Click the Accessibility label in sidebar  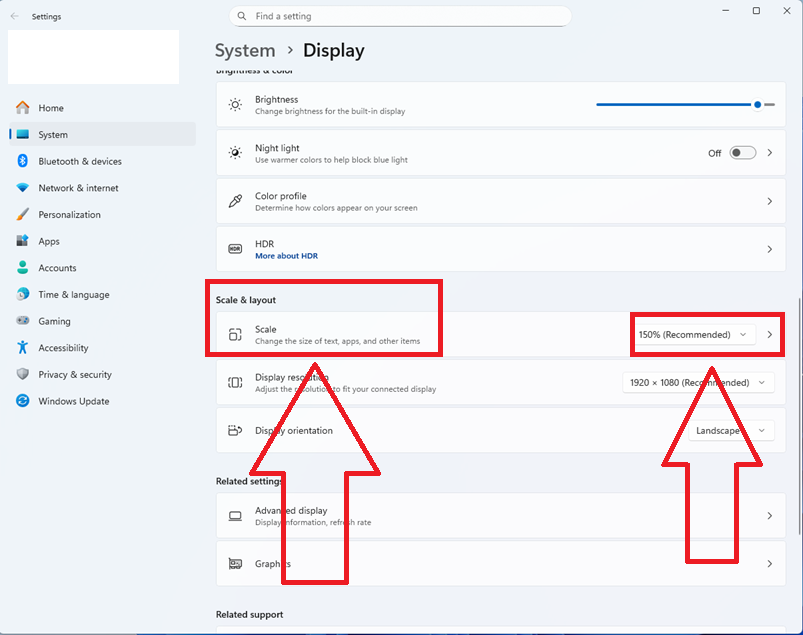(x=64, y=348)
